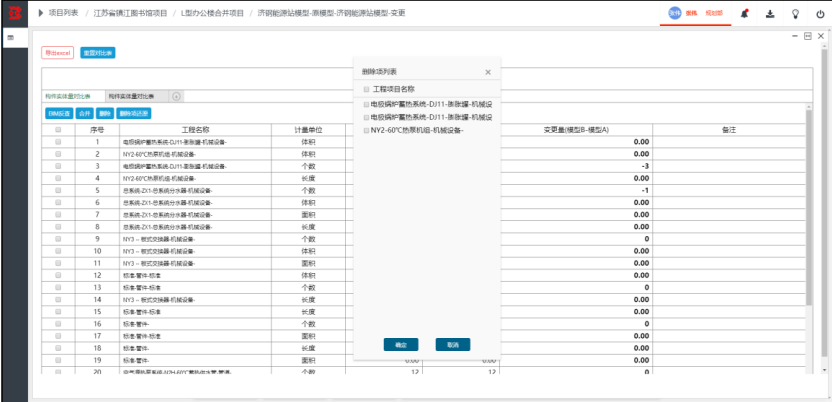This screenshot has width=832, height=402.
Task: Click 济钢能源站模型 breadcrumb entry
Action: tap(332, 13)
